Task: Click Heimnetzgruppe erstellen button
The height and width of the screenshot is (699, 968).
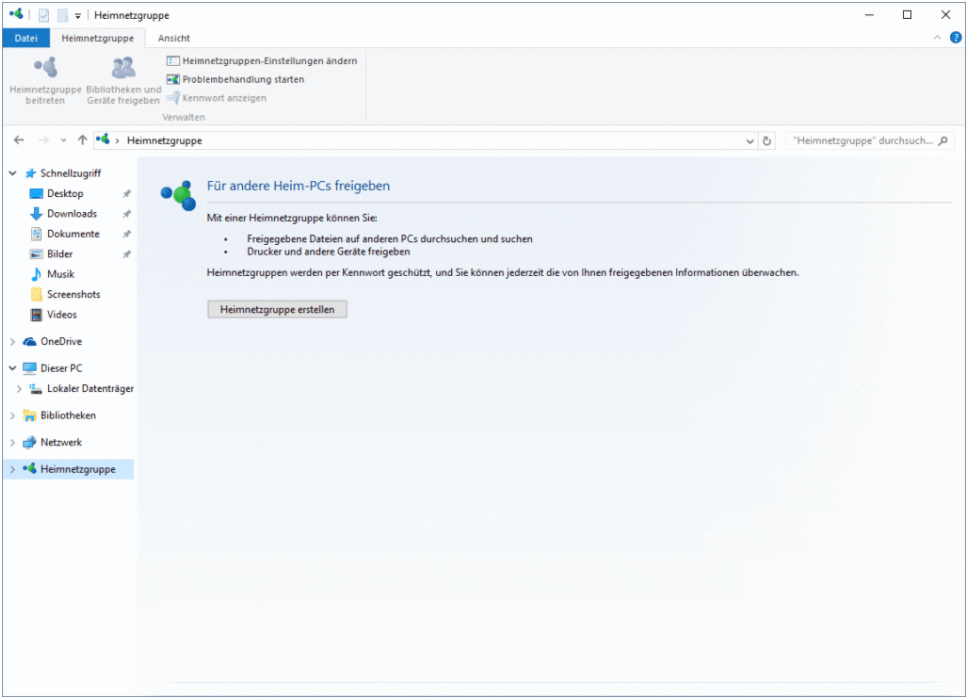Action: coord(277,310)
